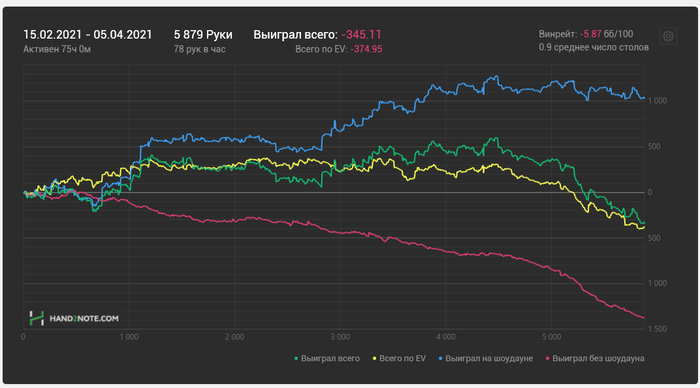700x388 pixels.
Task: Click the blue legend dot for showdown winnings
Action: point(441,359)
